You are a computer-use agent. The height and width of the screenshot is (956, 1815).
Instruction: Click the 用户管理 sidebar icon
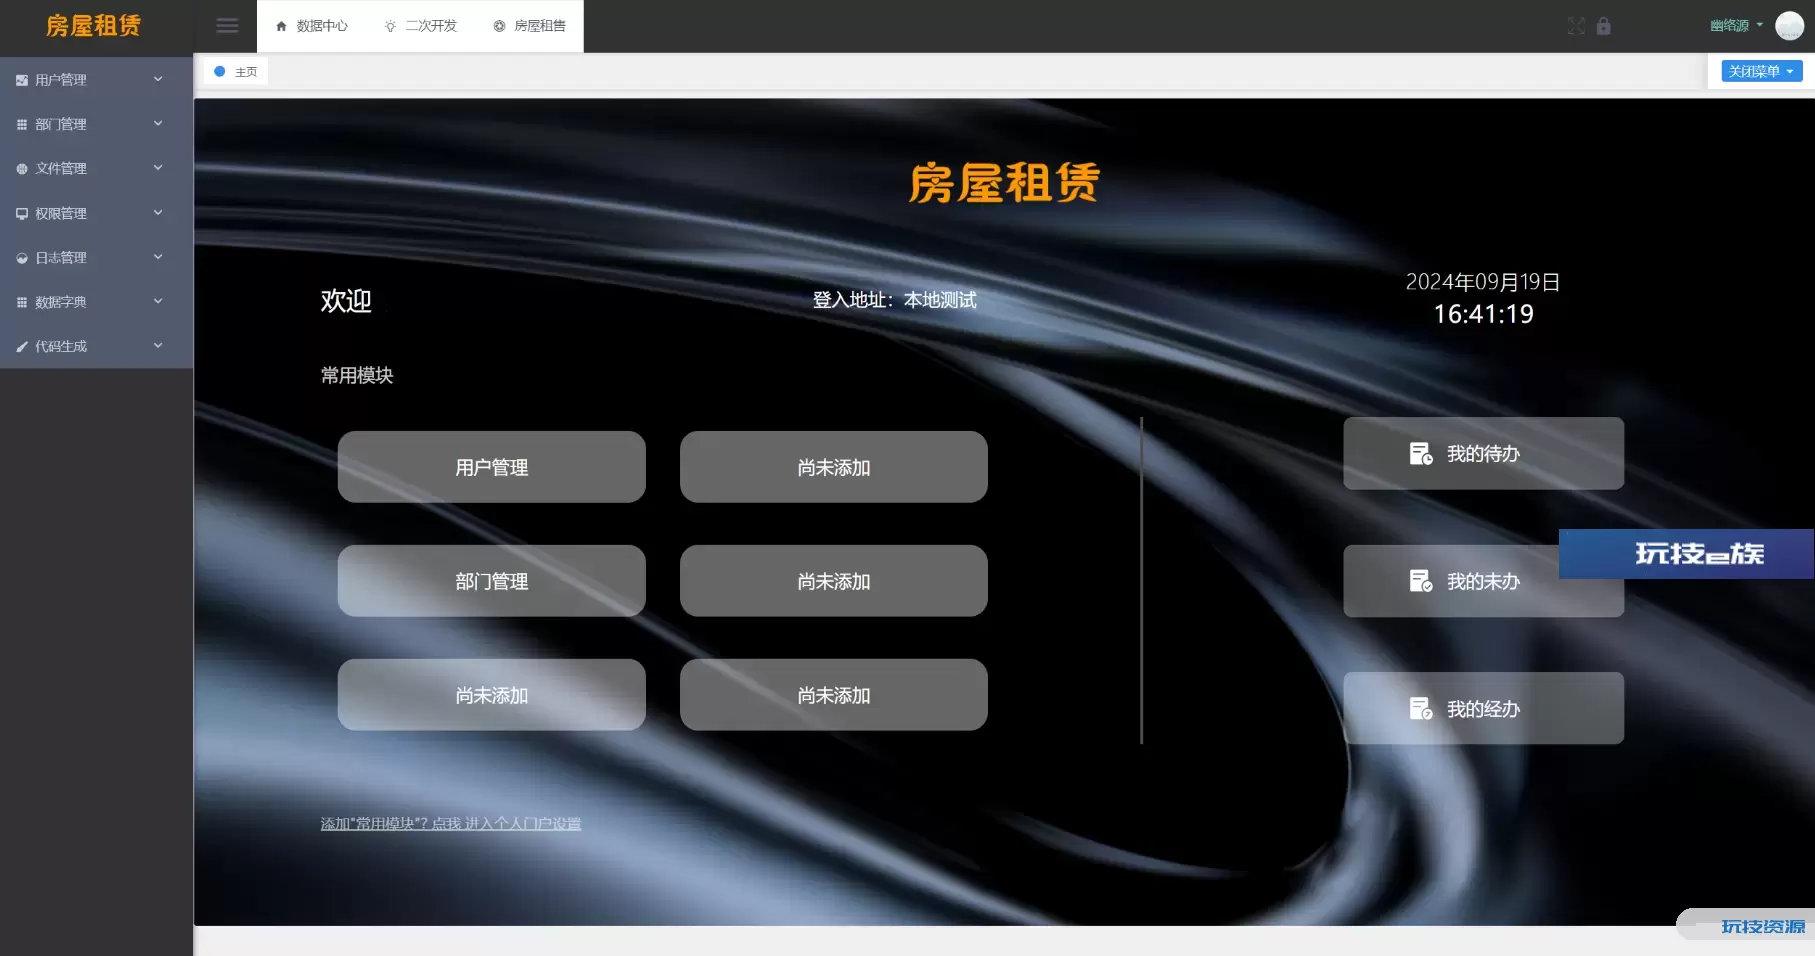pos(22,80)
